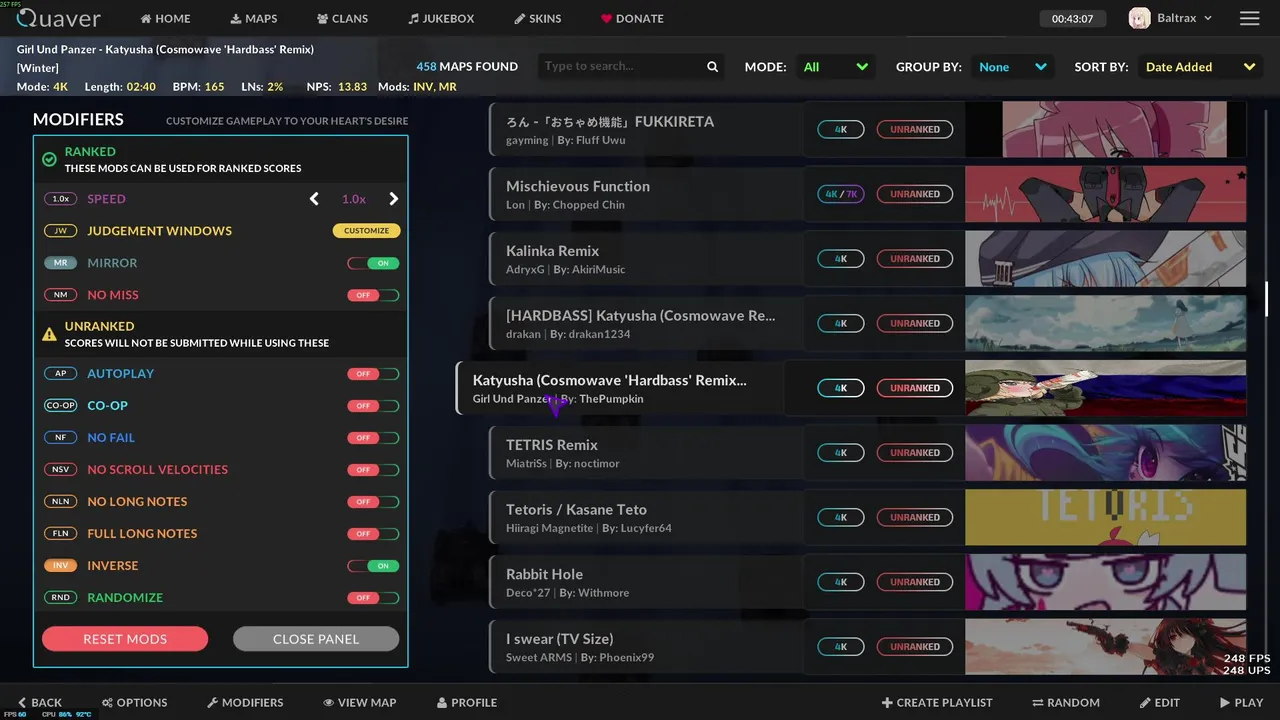
Task: Click the Quaver logo
Action: (59, 18)
